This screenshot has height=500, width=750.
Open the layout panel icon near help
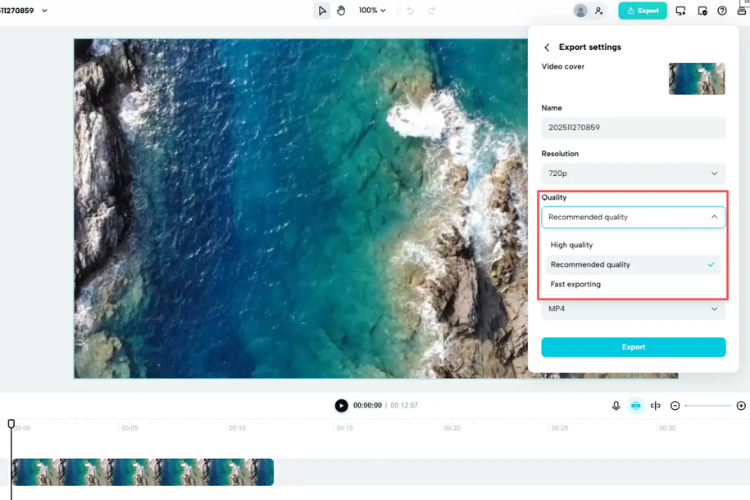(702, 11)
